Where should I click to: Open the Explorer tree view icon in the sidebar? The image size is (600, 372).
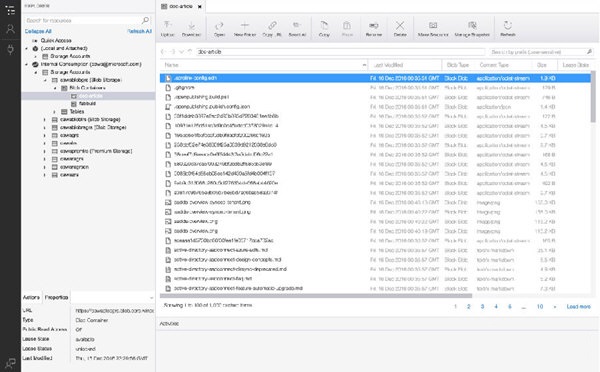tap(10, 10)
